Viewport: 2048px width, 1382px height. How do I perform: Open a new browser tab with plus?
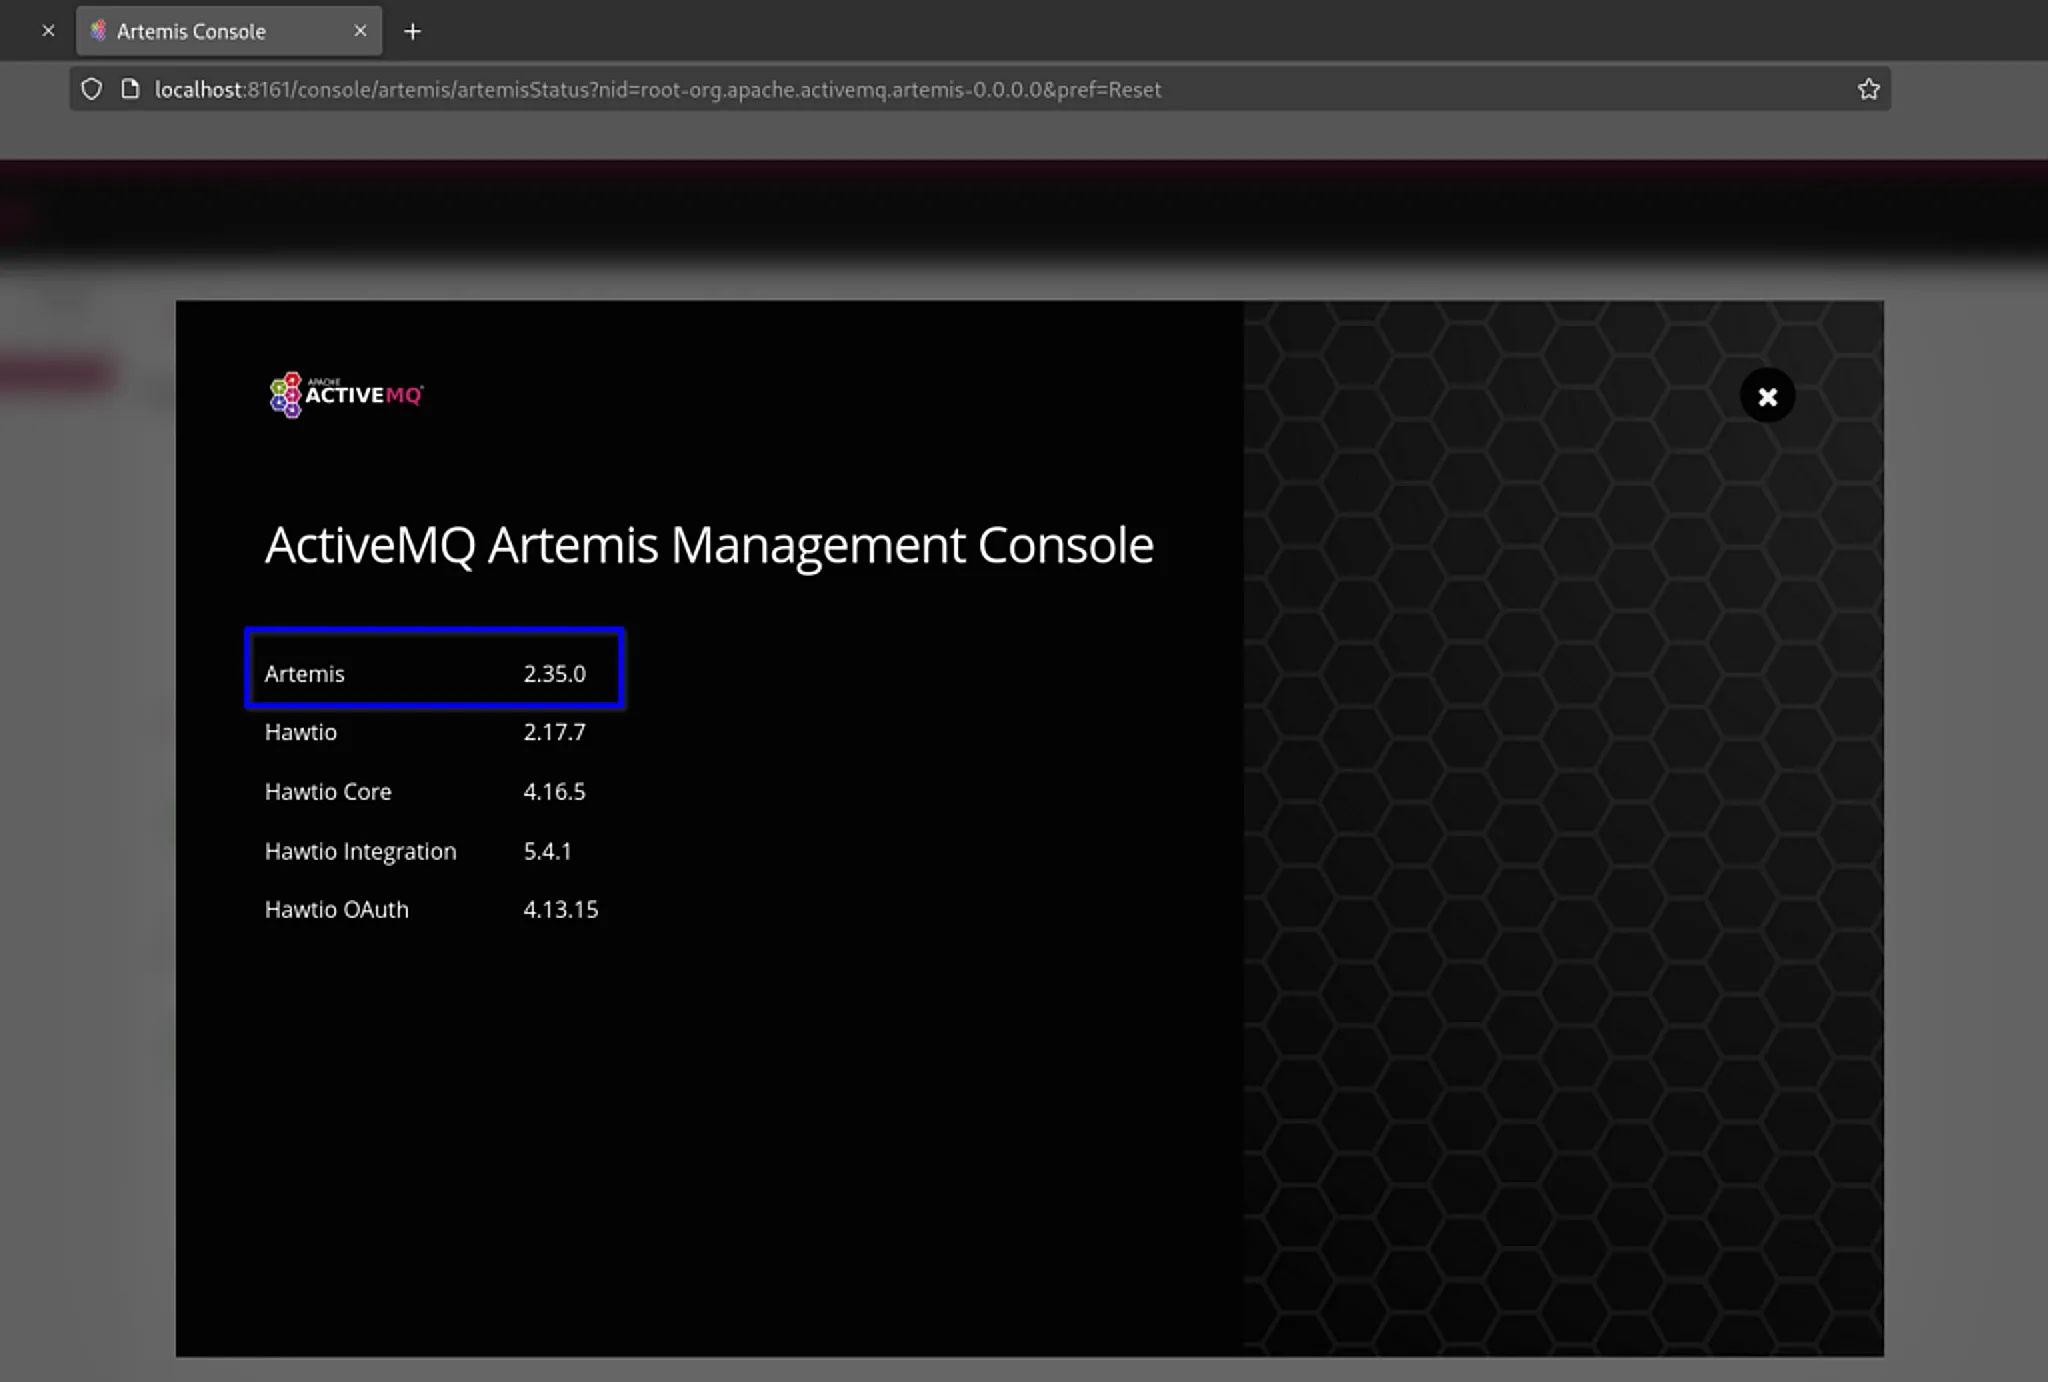412,31
